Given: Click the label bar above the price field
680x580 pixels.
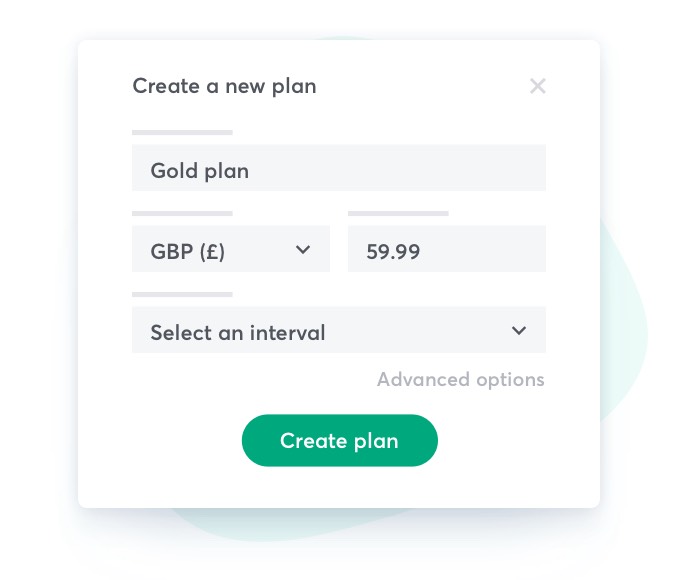Looking at the screenshot, I should coord(398,213).
